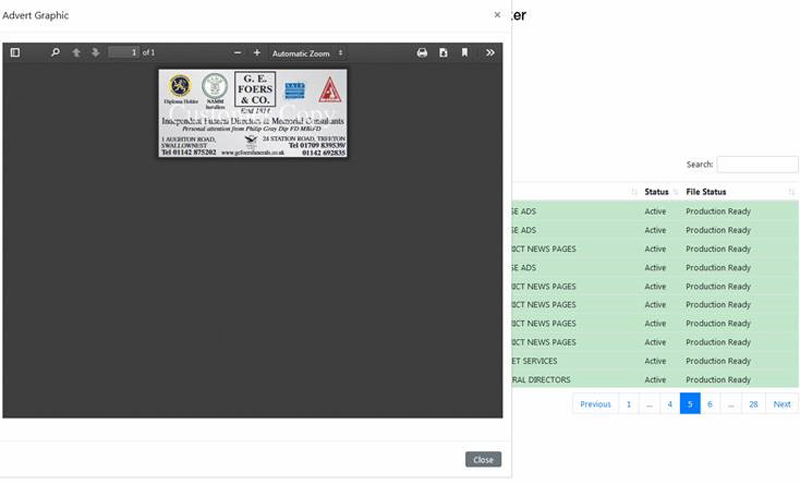Sort by the File Status column

(740, 192)
